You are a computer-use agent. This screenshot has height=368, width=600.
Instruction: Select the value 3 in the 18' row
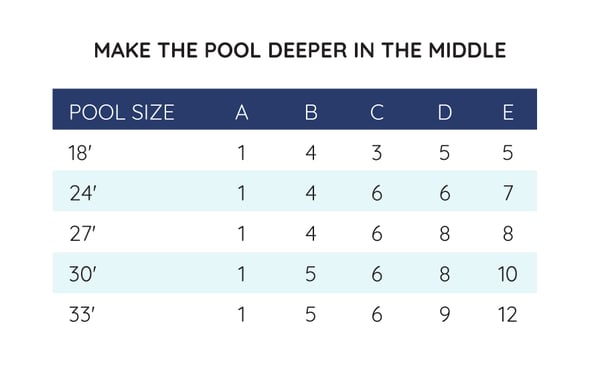[x=377, y=153]
